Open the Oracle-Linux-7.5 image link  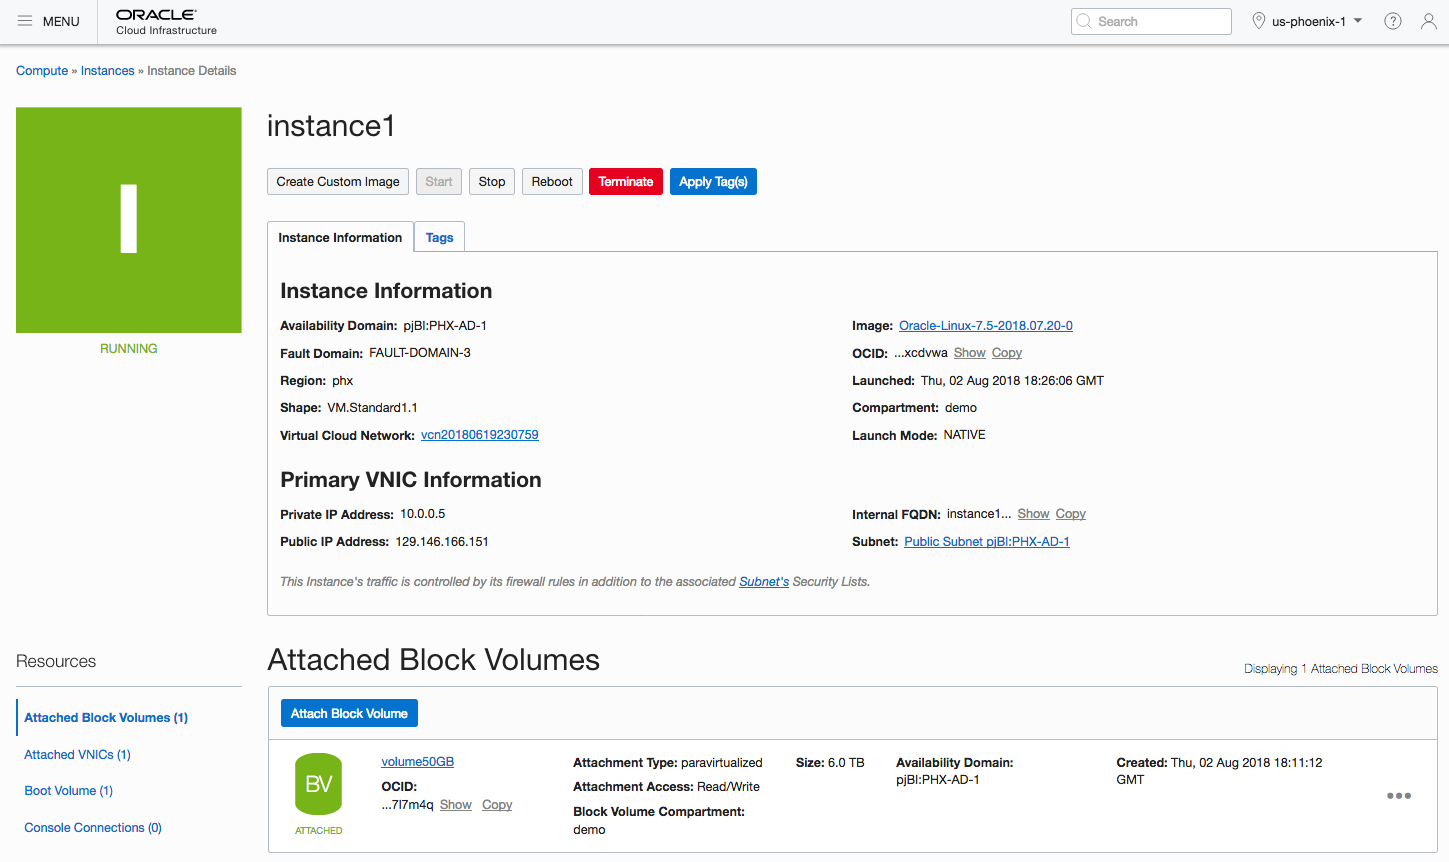[985, 326]
